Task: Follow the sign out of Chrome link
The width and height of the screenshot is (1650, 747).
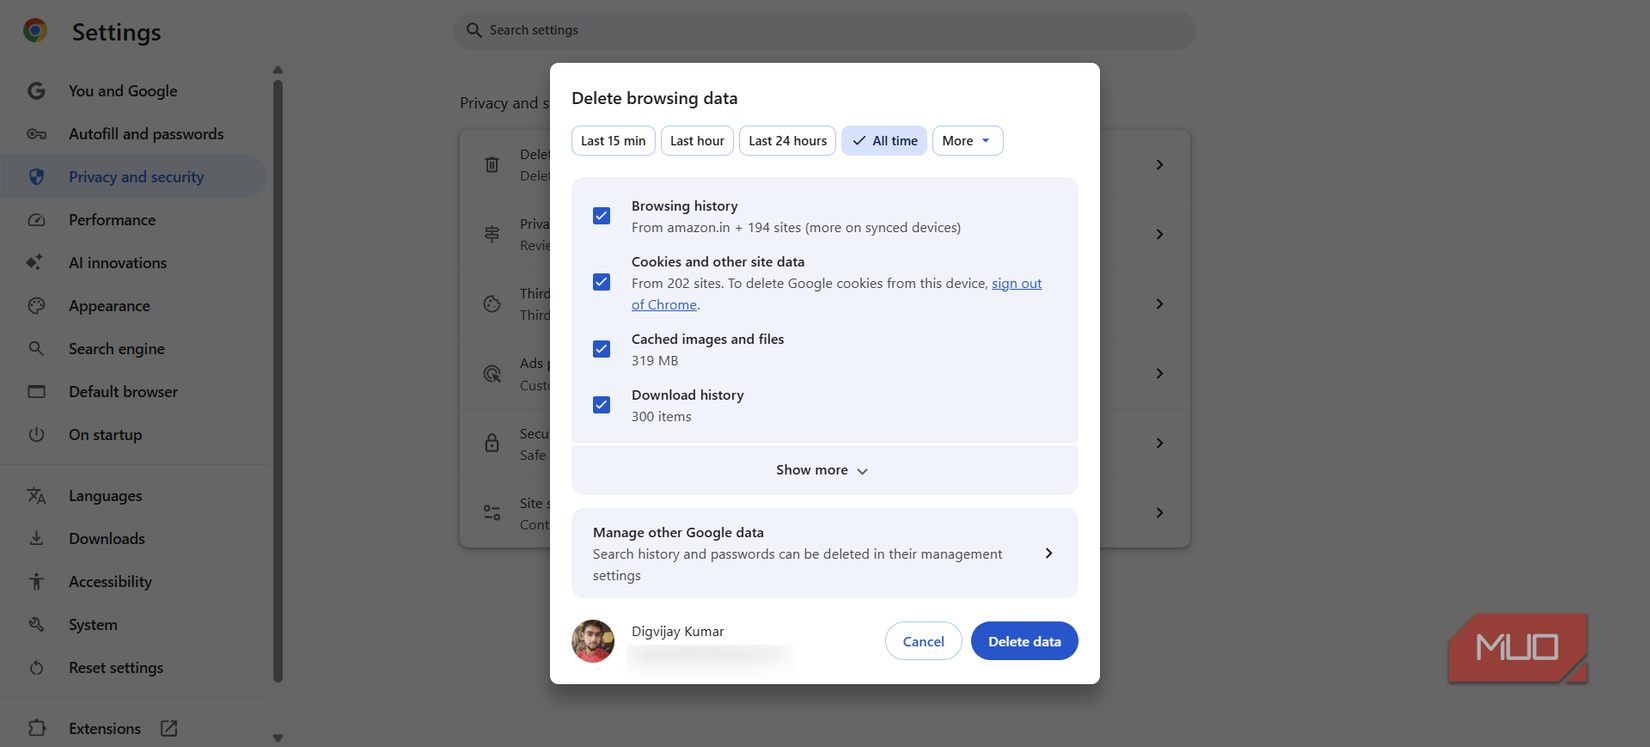Action: 1016,284
